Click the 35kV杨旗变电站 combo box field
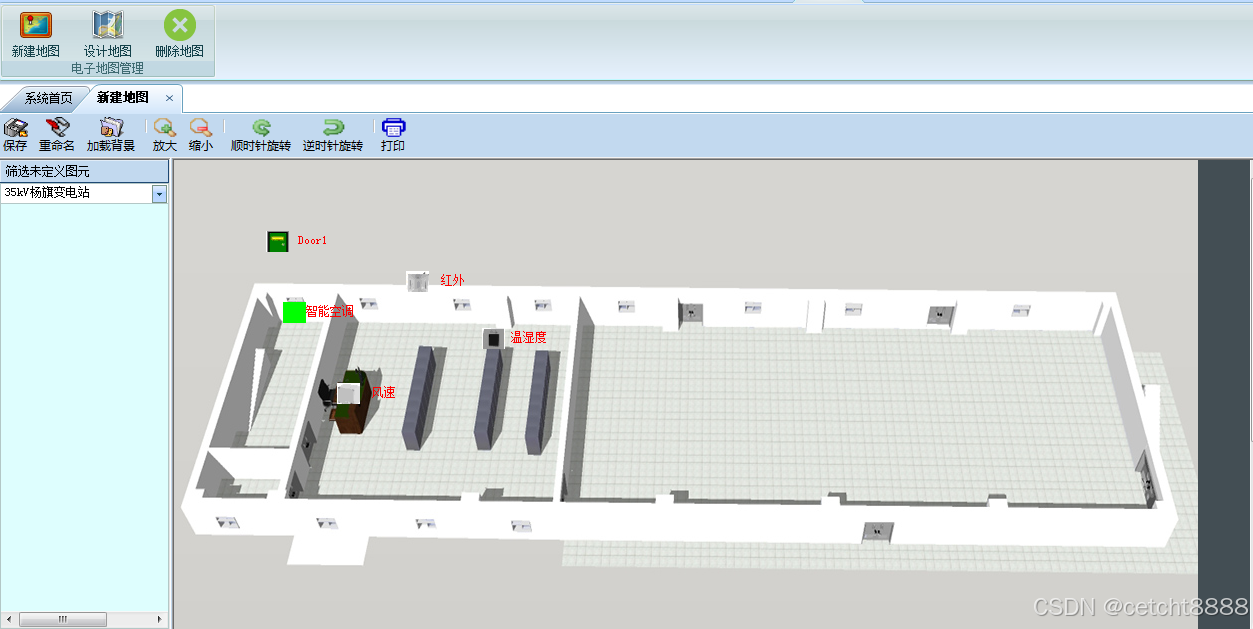This screenshot has width=1253, height=629. (84, 193)
